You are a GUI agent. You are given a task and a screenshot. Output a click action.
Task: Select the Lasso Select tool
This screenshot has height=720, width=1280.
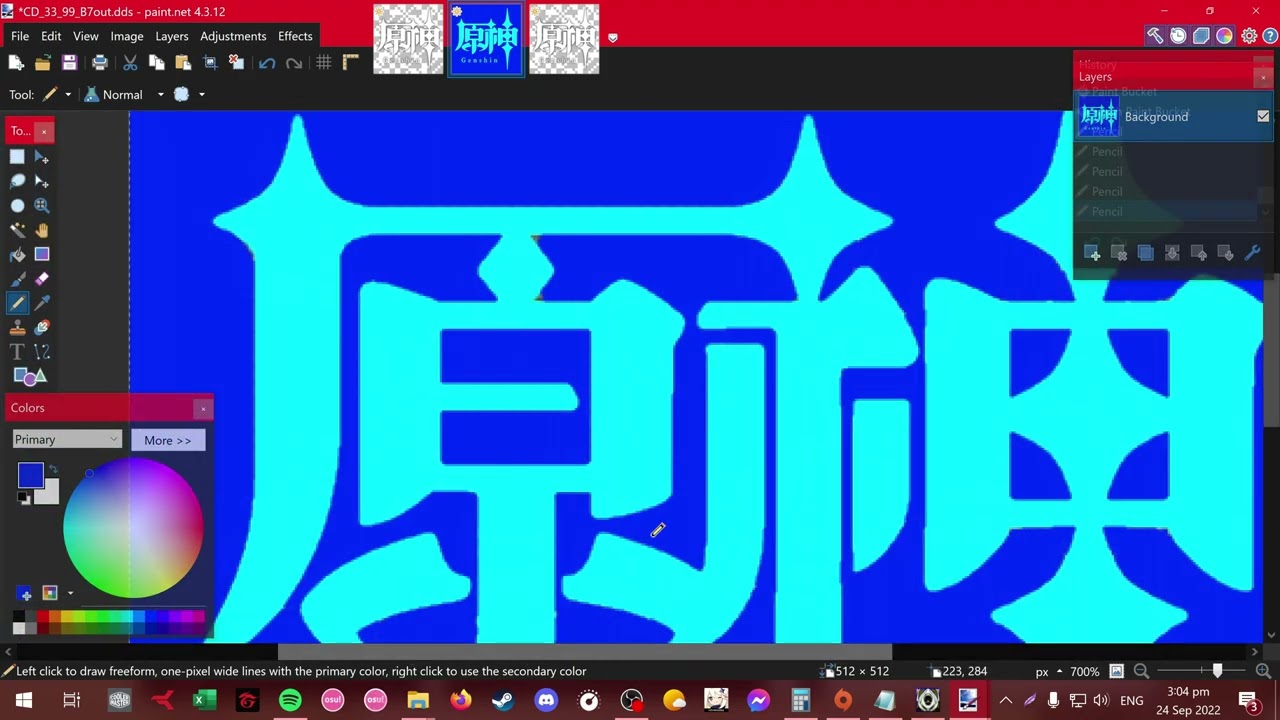click(17, 181)
